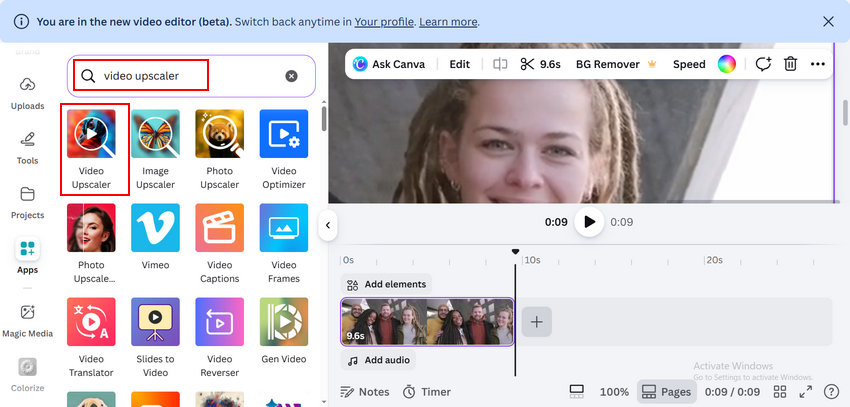Open the Image Upscaler app
The width and height of the screenshot is (850, 407).
155,149
